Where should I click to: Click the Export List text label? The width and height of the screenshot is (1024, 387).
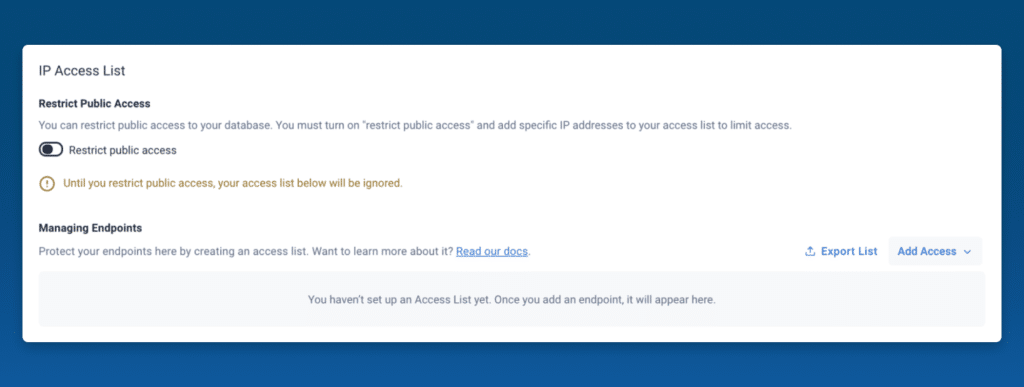[x=849, y=251]
